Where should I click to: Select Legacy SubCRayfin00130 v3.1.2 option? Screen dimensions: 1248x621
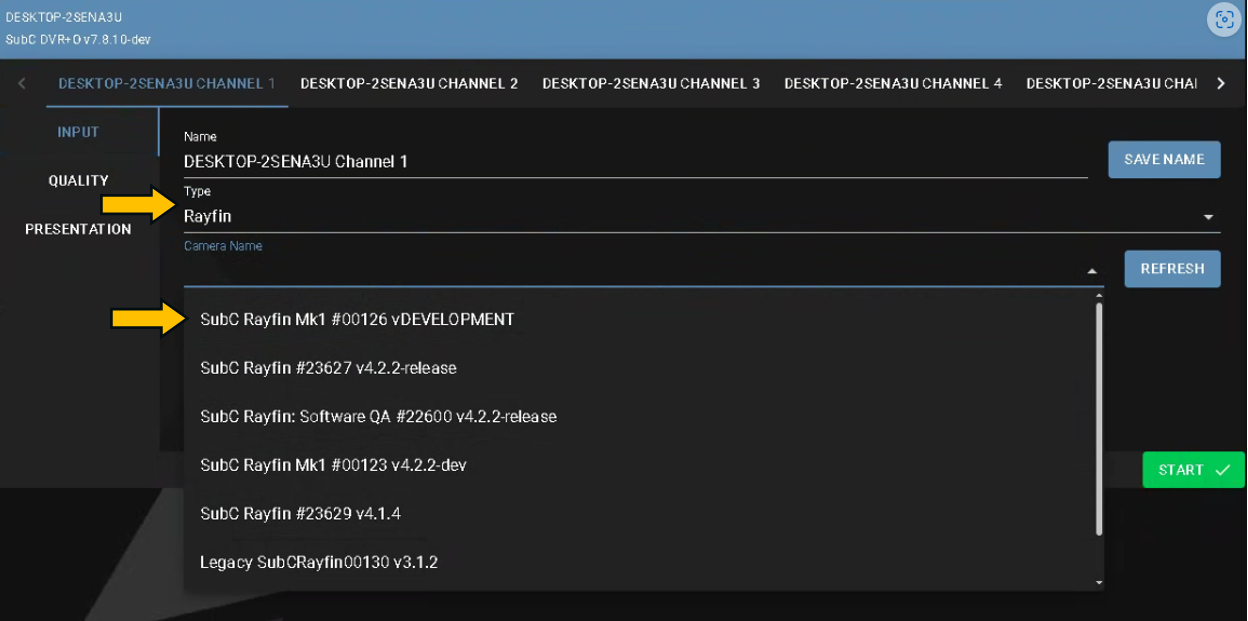[319, 563]
